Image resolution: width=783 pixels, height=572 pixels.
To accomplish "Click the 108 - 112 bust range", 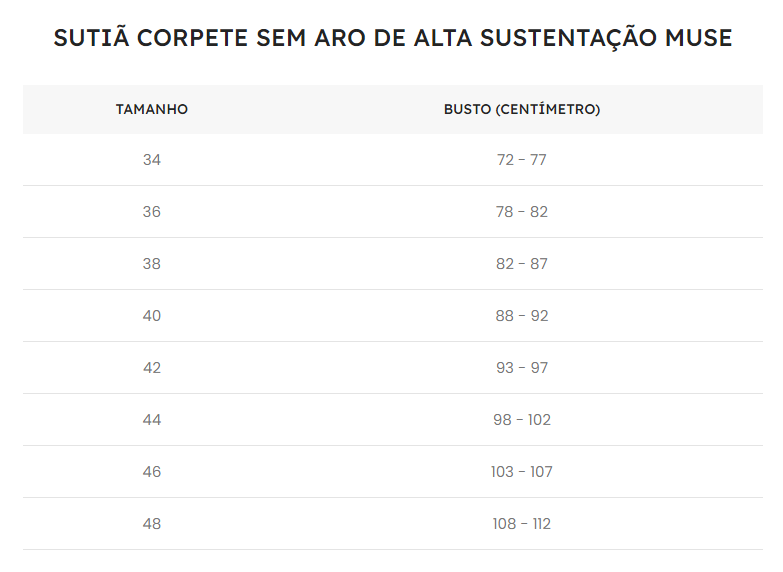I will point(522,524).
